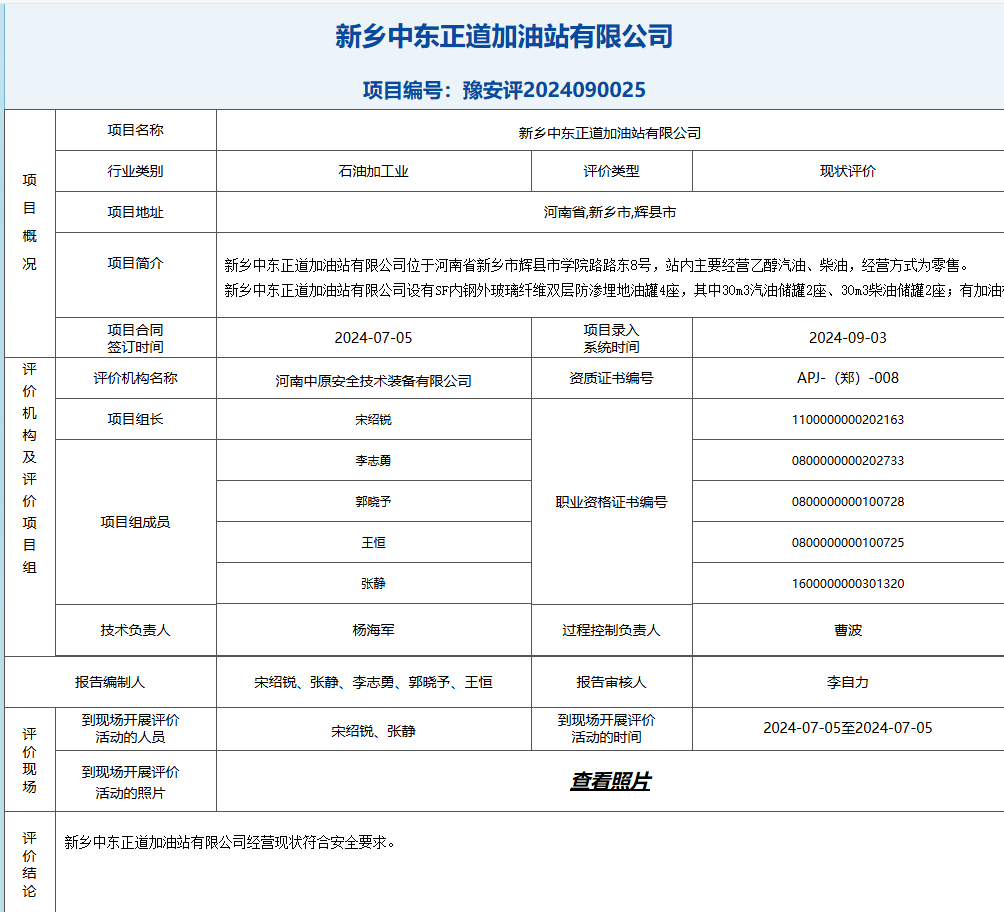Select technical lead 杨海军
The image size is (1004, 912).
[x=373, y=631]
